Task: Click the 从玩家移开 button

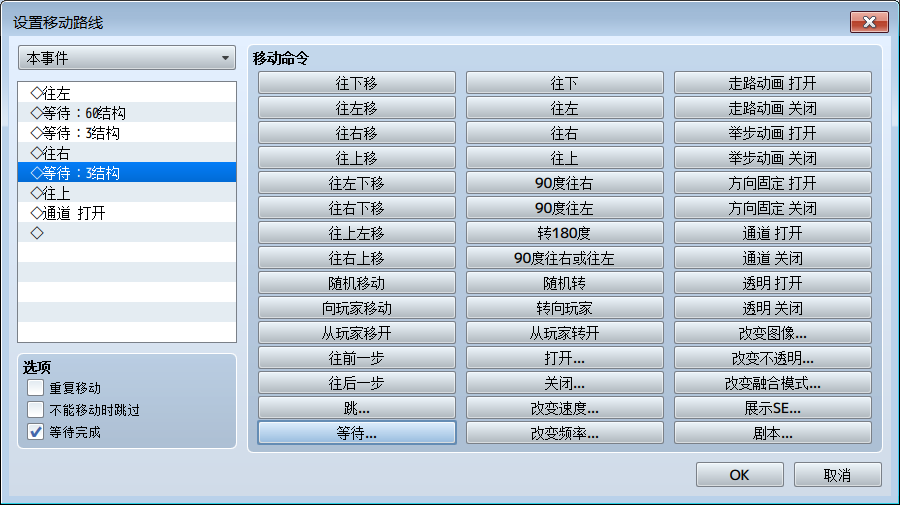Action: [x=356, y=333]
